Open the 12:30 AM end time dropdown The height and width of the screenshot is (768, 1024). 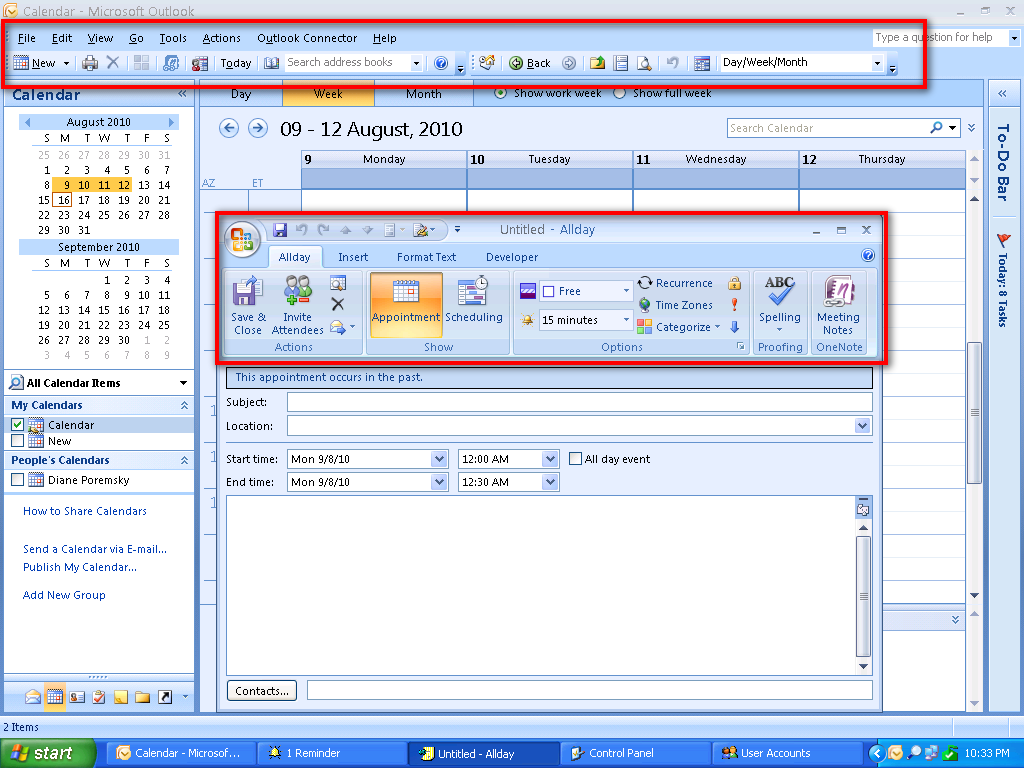[x=550, y=482]
